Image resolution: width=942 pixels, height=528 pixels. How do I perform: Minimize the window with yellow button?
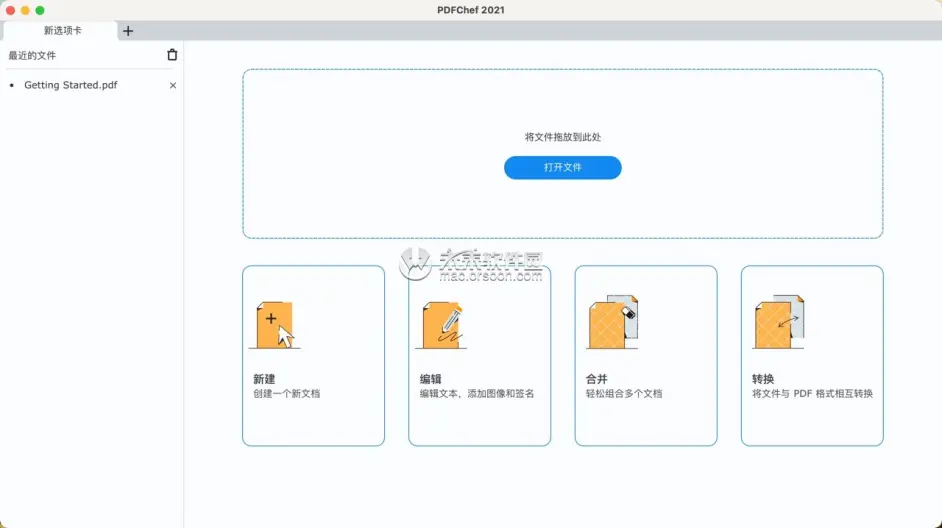[25, 10]
